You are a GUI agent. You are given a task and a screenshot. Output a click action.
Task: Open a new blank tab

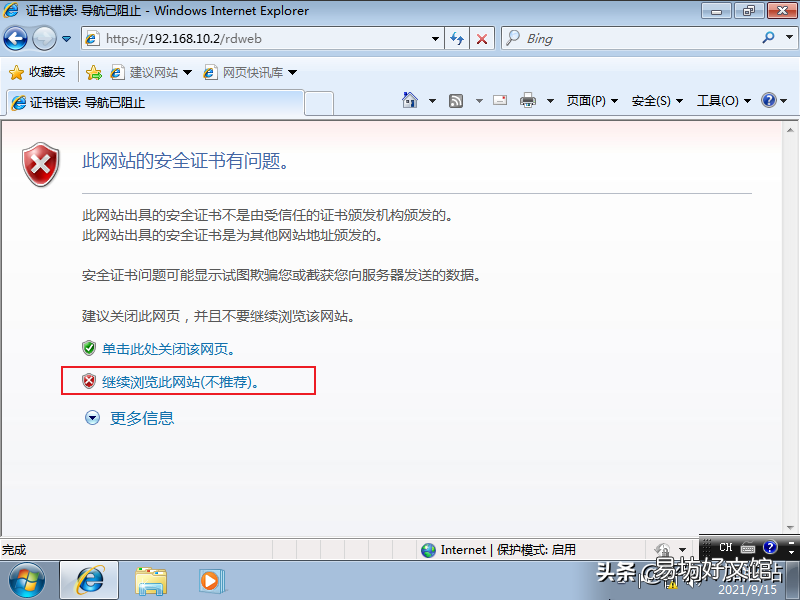click(319, 104)
